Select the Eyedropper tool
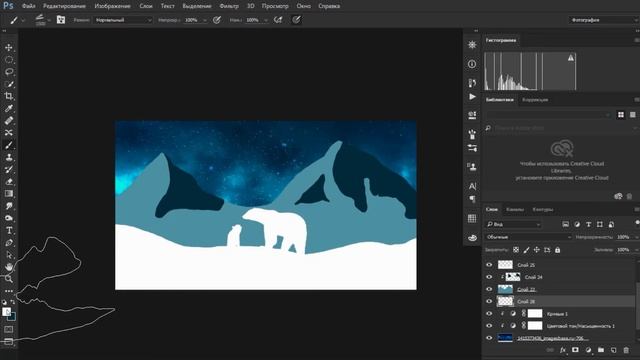640x360 pixels. tap(9, 109)
